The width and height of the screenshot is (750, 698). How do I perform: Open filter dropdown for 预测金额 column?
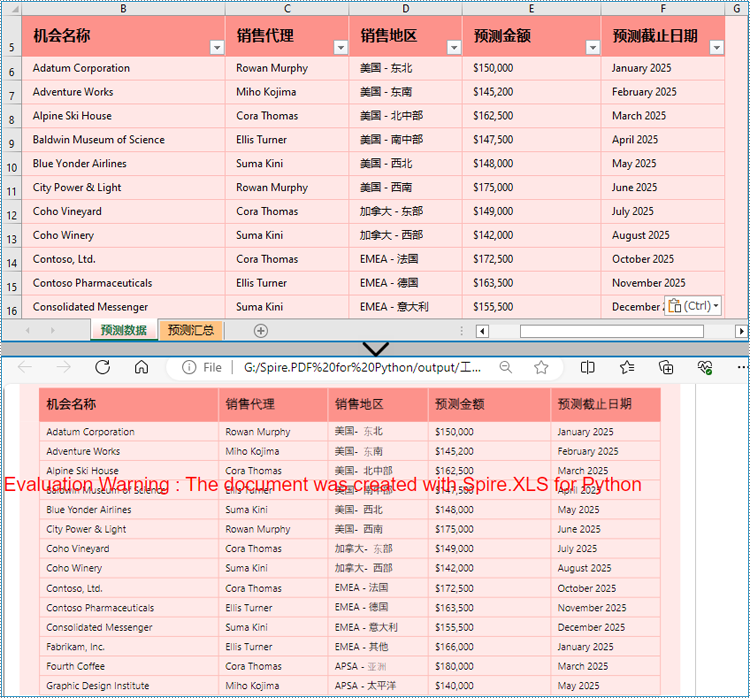pyautogui.click(x=593, y=47)
